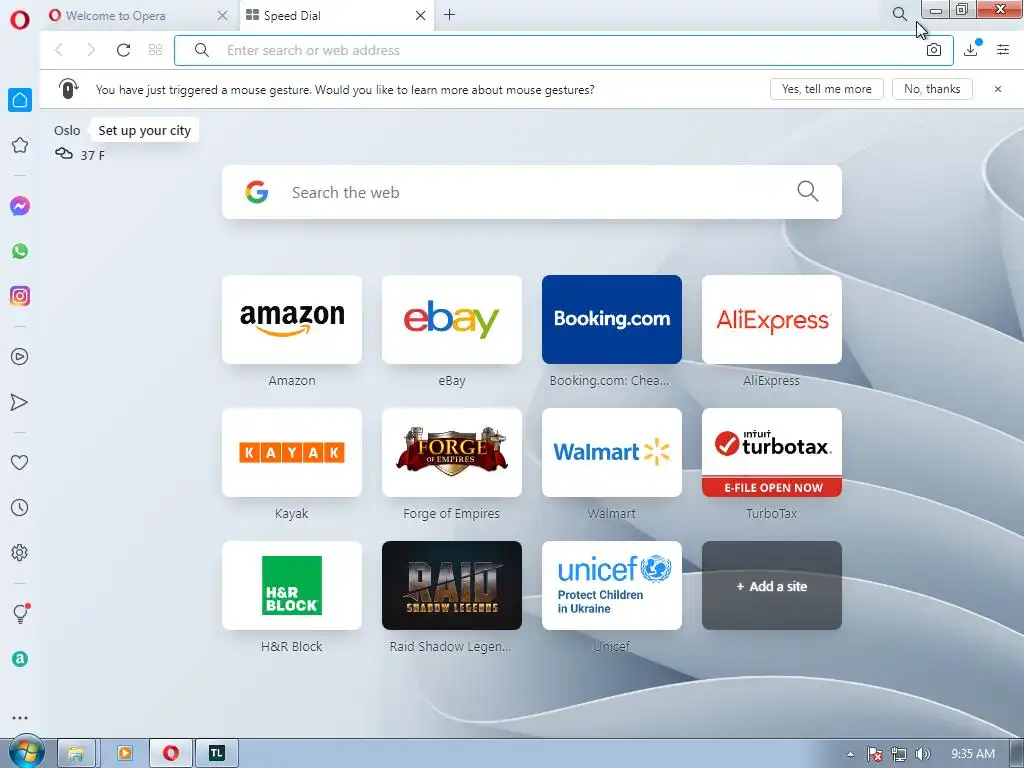Open the AliExpress speed dial tile
Viewport: 1024px width, 768px height.
pyautogui.click(x=772, y=319)
